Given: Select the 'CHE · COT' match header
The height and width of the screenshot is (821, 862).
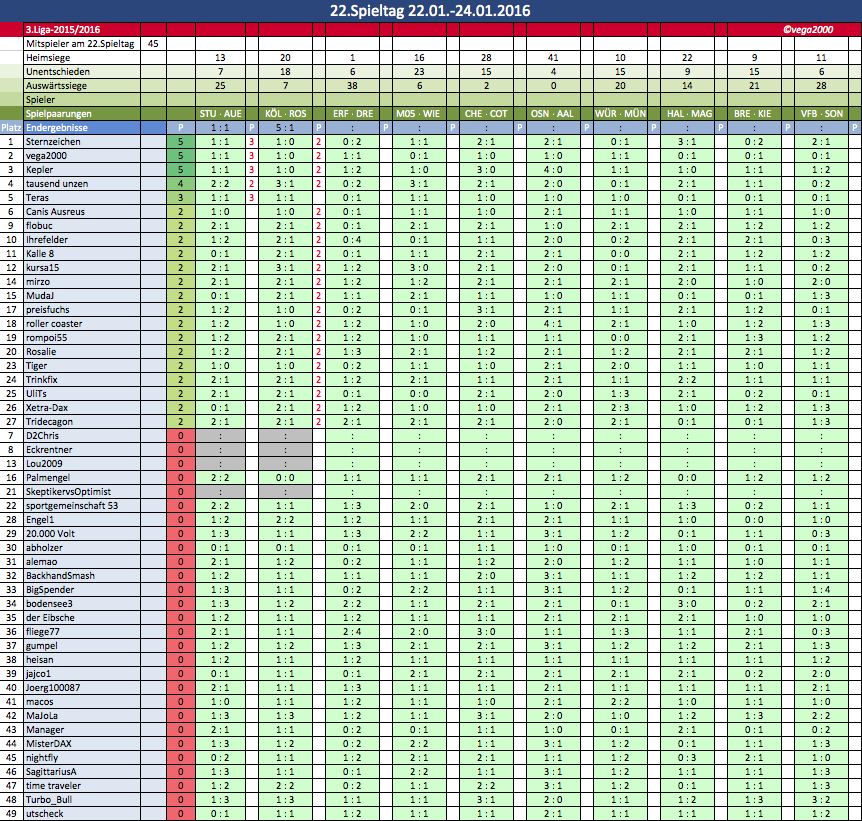Looking at the screenshot, I should pos(486,114).
